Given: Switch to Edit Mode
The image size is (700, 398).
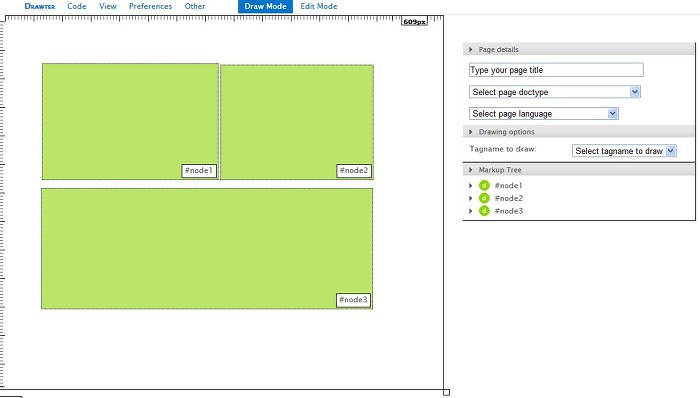Looking at the screenshot, I should point(319,6).
